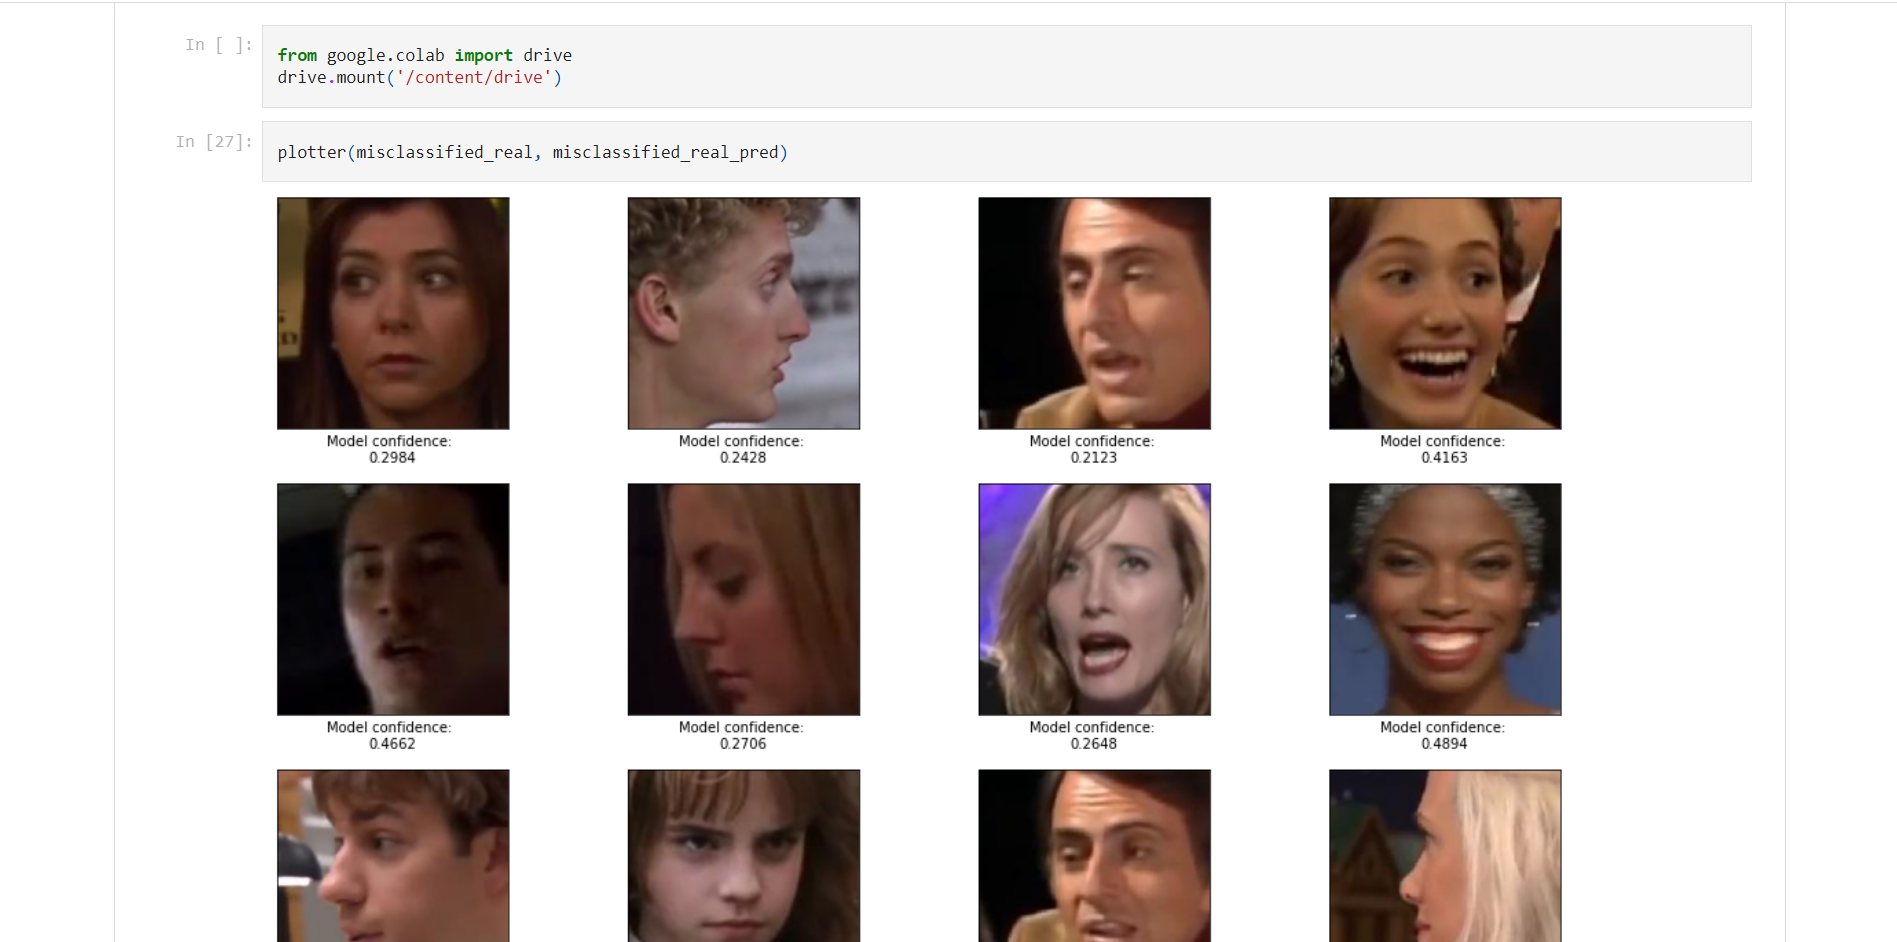The height and width of the screenshot is (942, 1897).
Task: Click the confidence value 0.4662
Action: [392, 744]
